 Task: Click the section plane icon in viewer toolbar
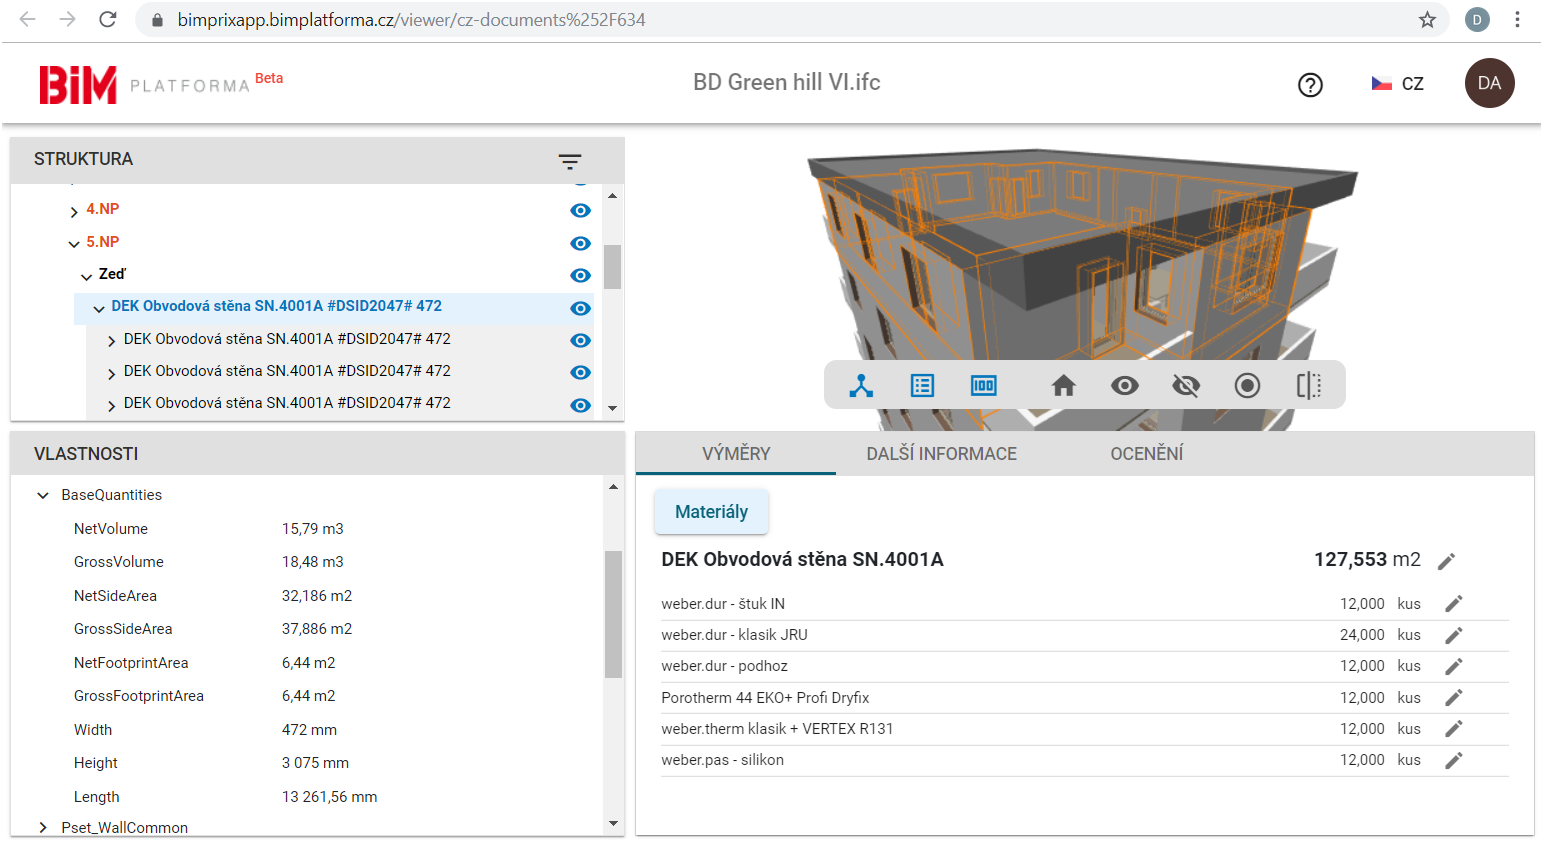(x=1308, y=386)
